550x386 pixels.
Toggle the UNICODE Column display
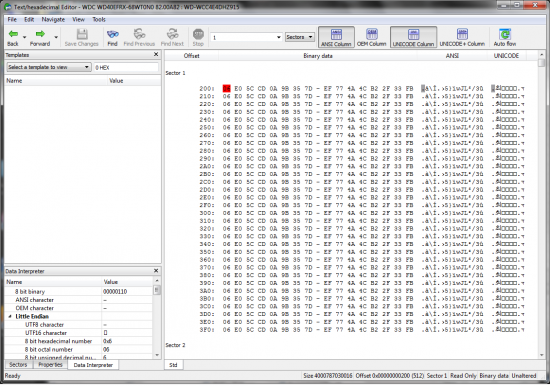pos(413,37)
